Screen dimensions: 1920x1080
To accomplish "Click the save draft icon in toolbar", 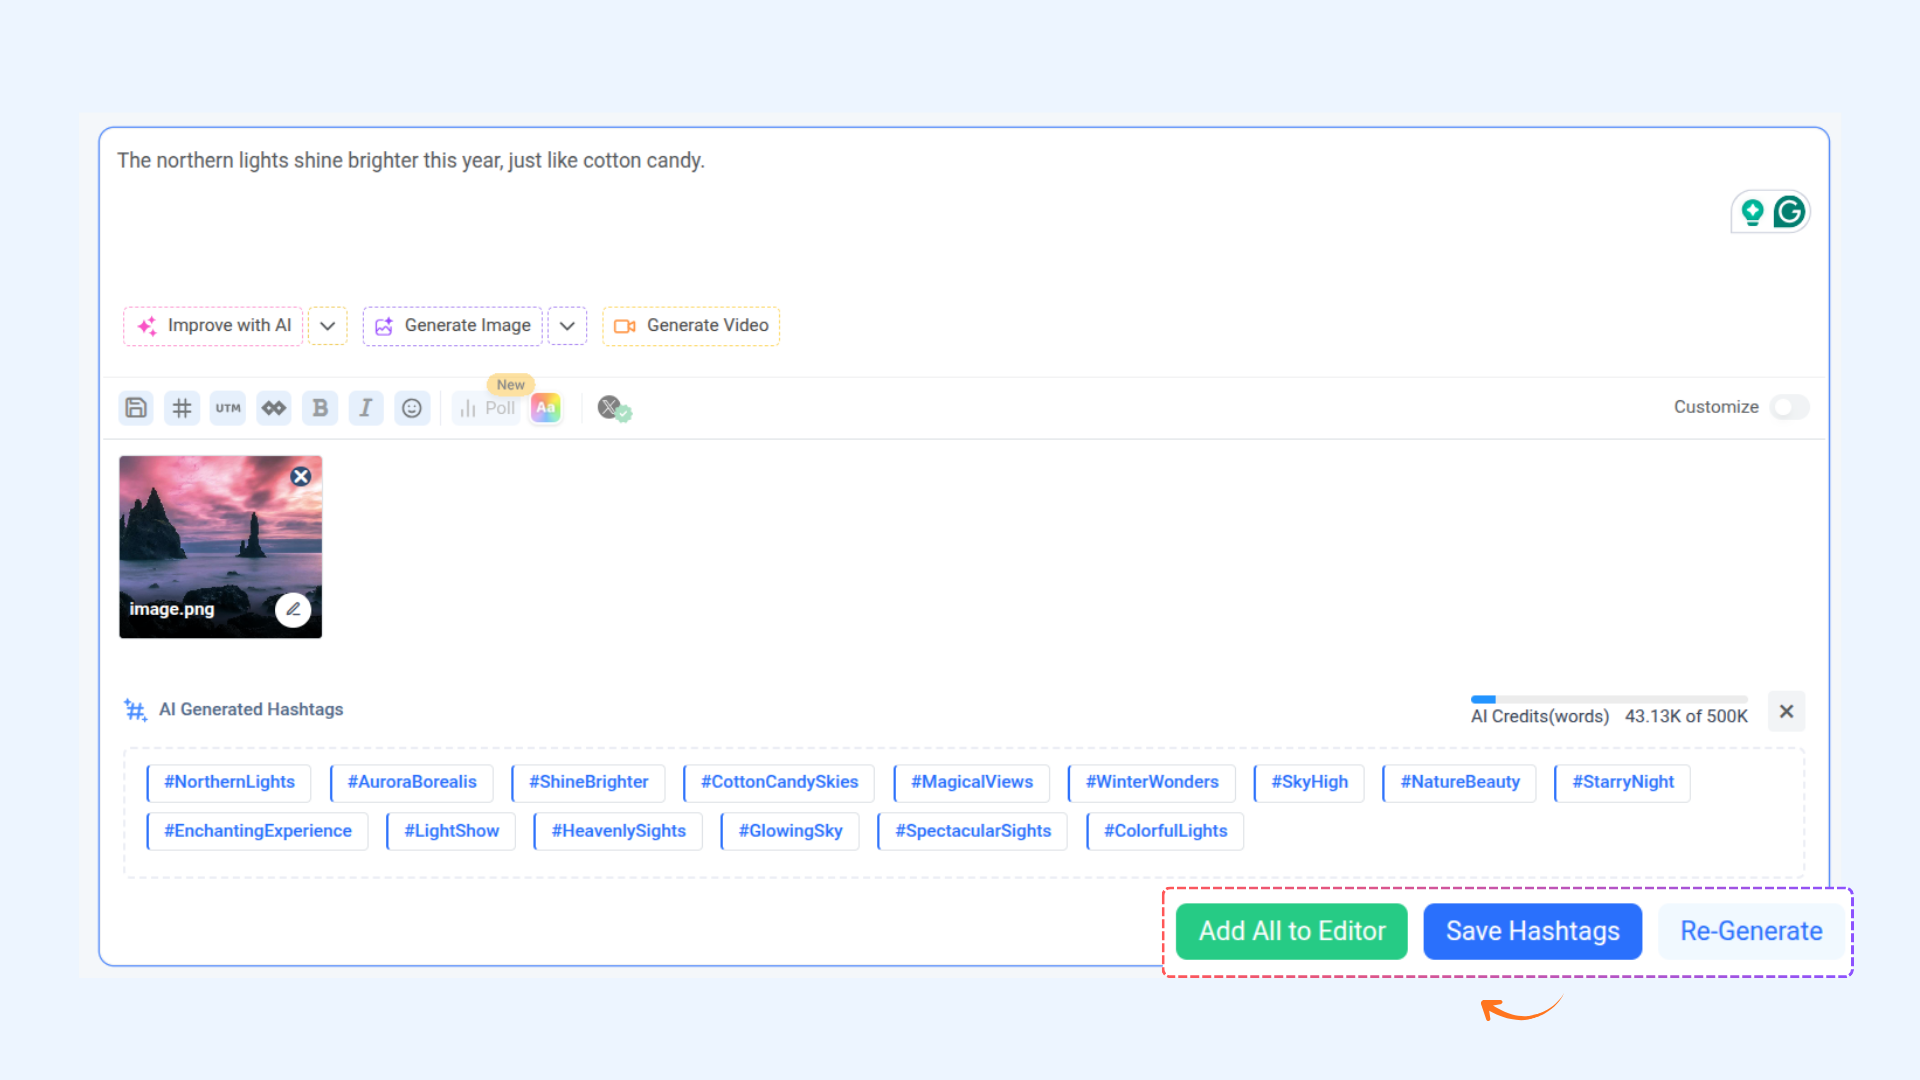I will tap(136, 408).
